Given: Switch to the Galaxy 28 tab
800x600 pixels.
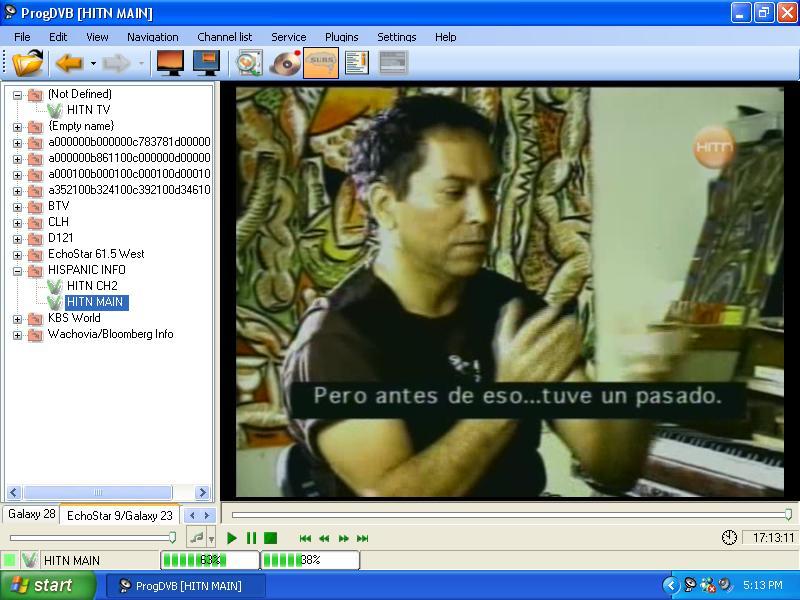Looking at the screenshot, I should [31, 514].
